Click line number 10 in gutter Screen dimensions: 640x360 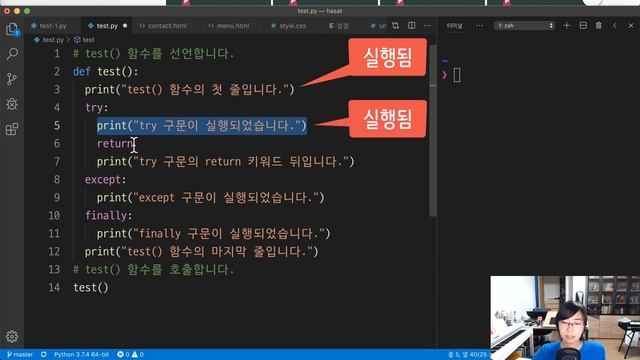point(54,215)
